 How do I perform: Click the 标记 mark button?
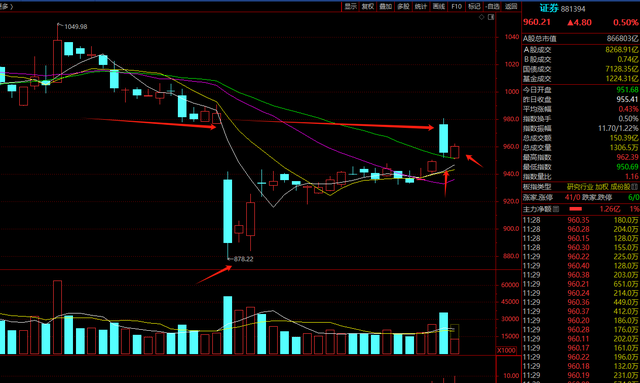click(474, 6)
